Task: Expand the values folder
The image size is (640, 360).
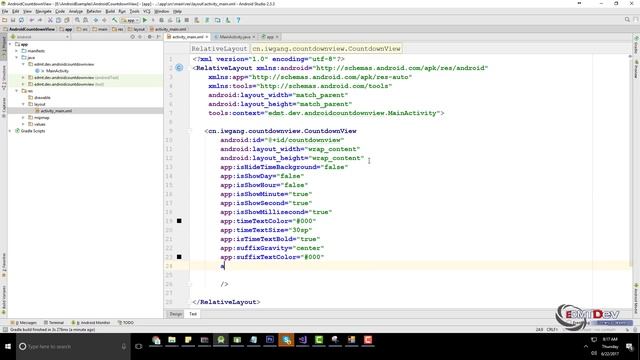Action: click(x=23, y=124)
